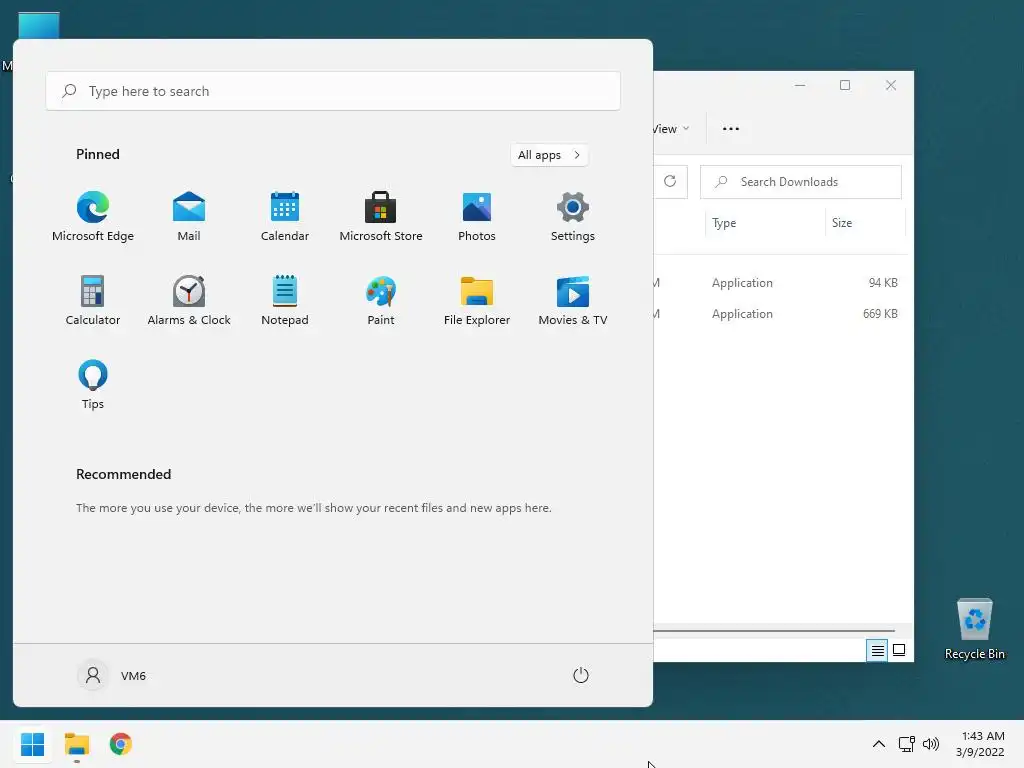Screen dimensions: 1024x768
Task: Open Alarms & Clock
Action: pyautogui.click(x=189, y=300)
